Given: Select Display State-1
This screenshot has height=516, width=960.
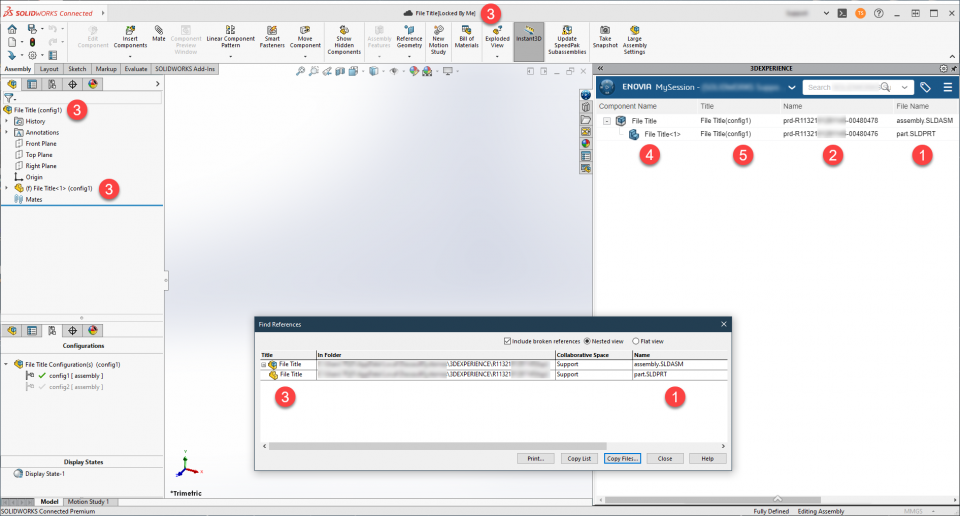Looking at the screenshot, I should coord(44,474).
